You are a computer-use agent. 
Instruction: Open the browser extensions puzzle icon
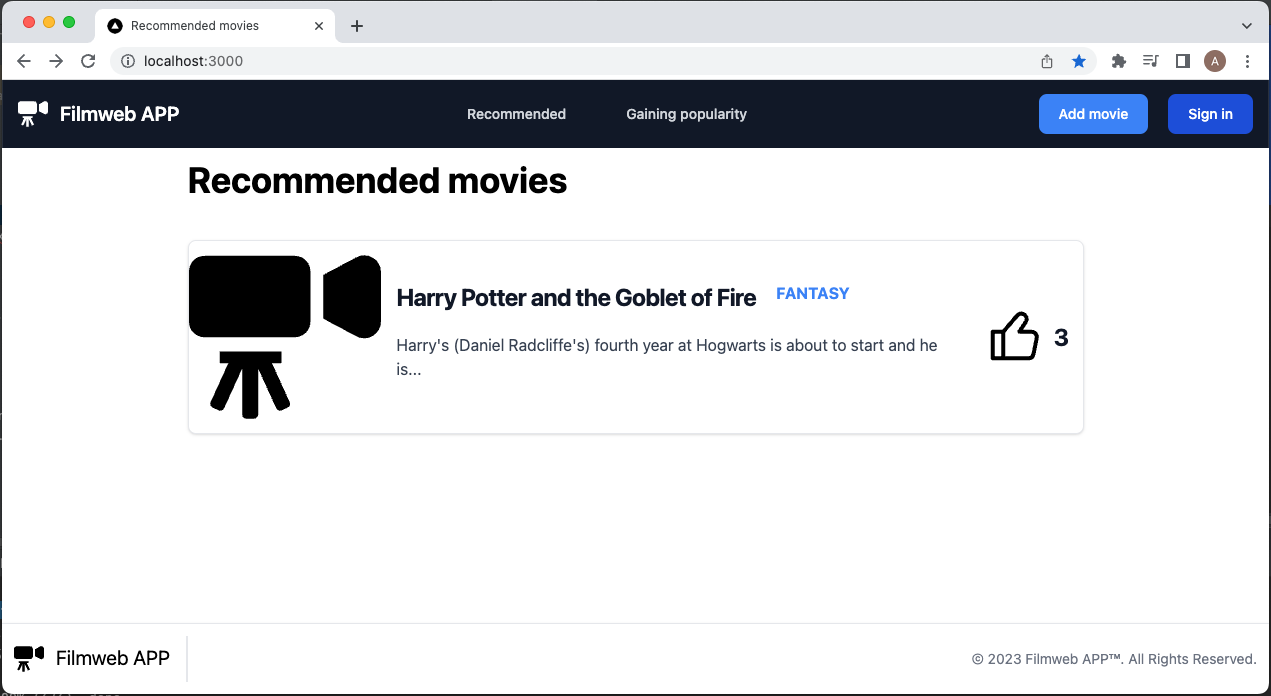[x=1119, y=61]
